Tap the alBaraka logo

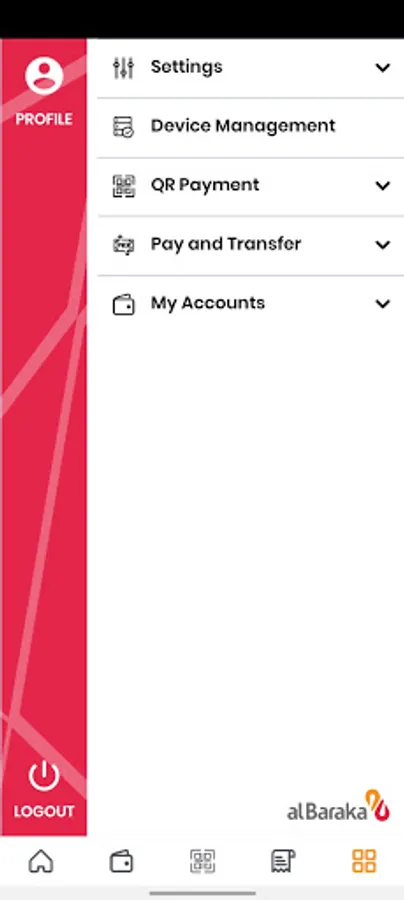click(339, 806)
